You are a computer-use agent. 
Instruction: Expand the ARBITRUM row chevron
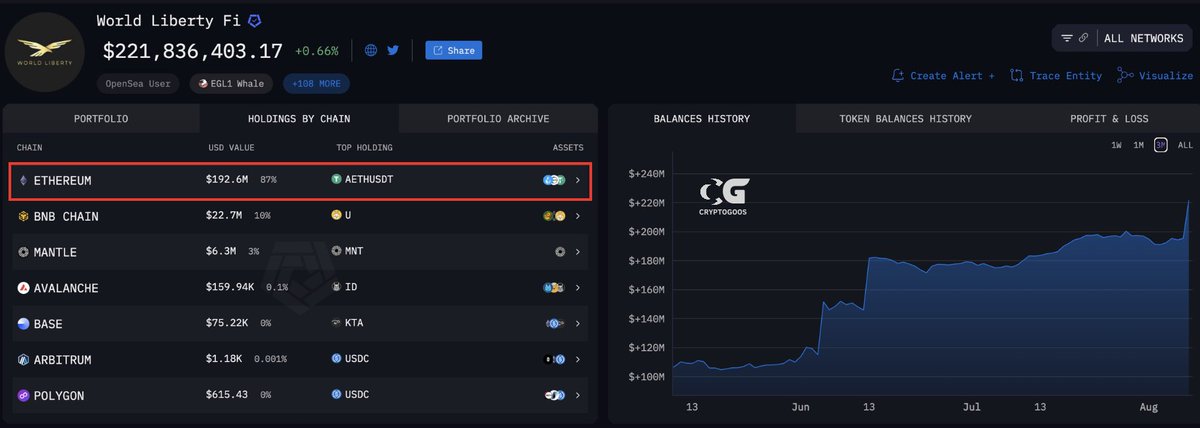click(x=578, y=360)
